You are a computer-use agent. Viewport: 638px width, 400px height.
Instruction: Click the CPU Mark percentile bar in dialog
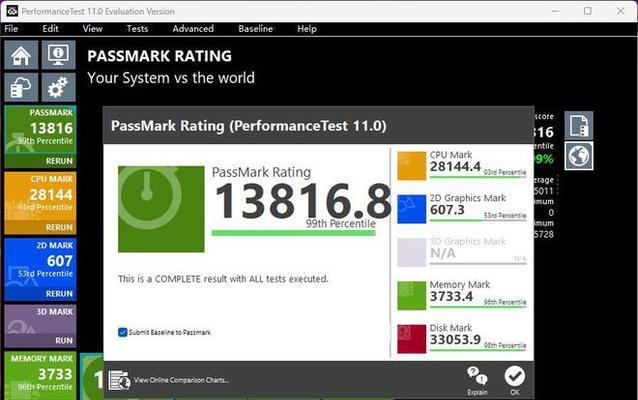click(x=478, y=177)
